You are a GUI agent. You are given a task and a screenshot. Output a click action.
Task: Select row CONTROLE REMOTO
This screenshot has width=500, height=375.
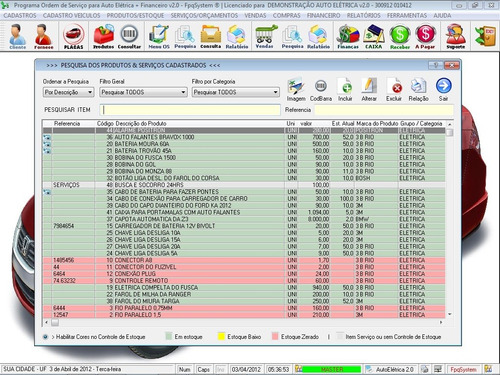(x=244, y=280)
